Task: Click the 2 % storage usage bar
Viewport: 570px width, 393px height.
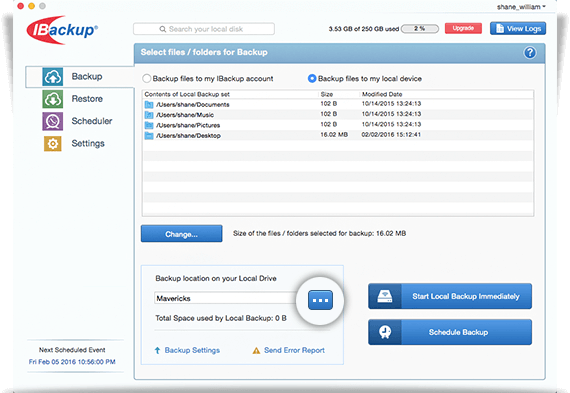Action: [x=420, y=29]
